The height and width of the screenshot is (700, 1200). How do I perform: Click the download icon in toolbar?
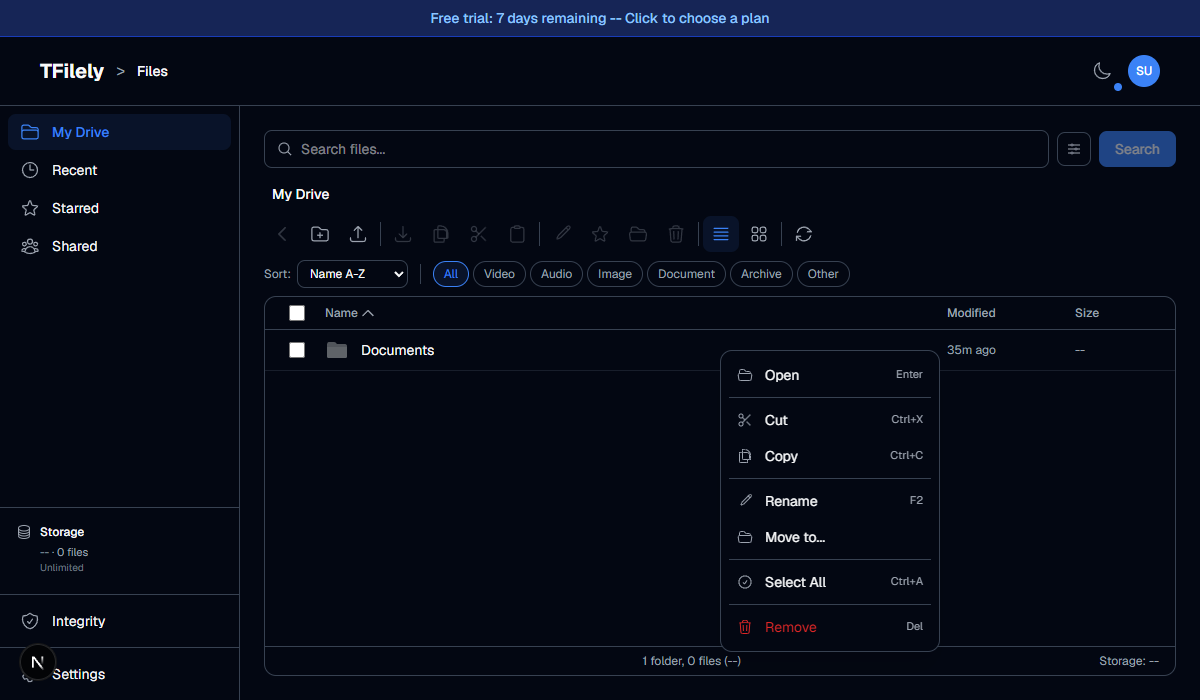[x=403, y=234]
